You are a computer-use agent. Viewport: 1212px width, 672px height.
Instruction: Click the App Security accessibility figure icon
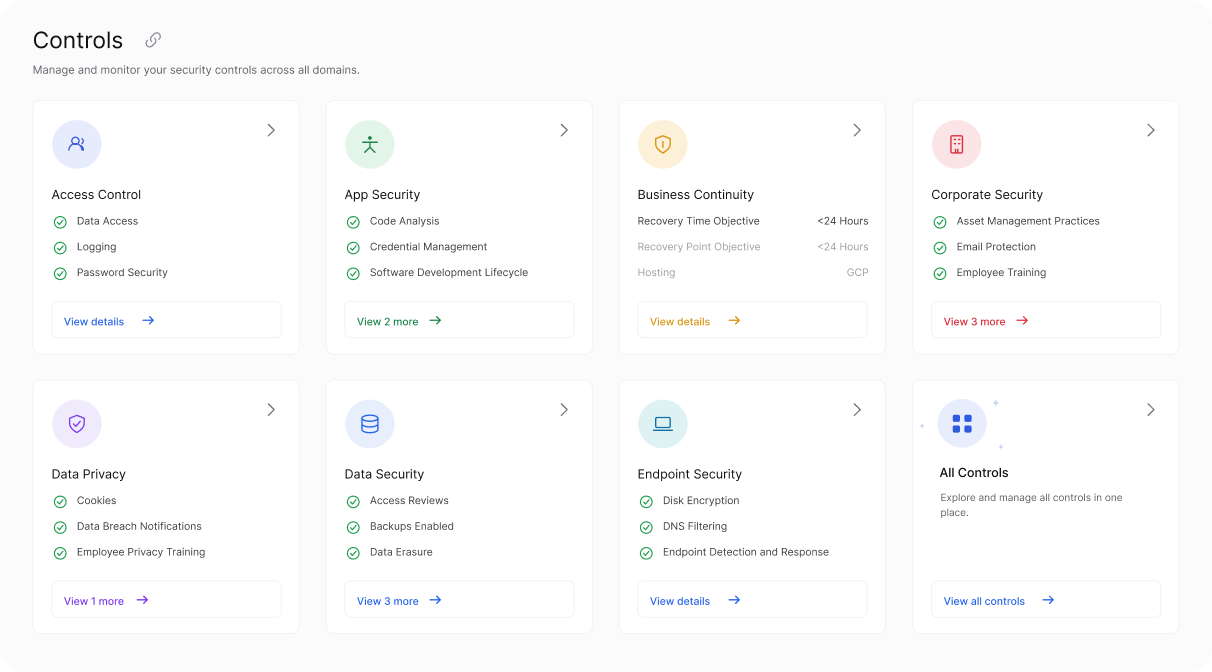click(x=370, y=144)
